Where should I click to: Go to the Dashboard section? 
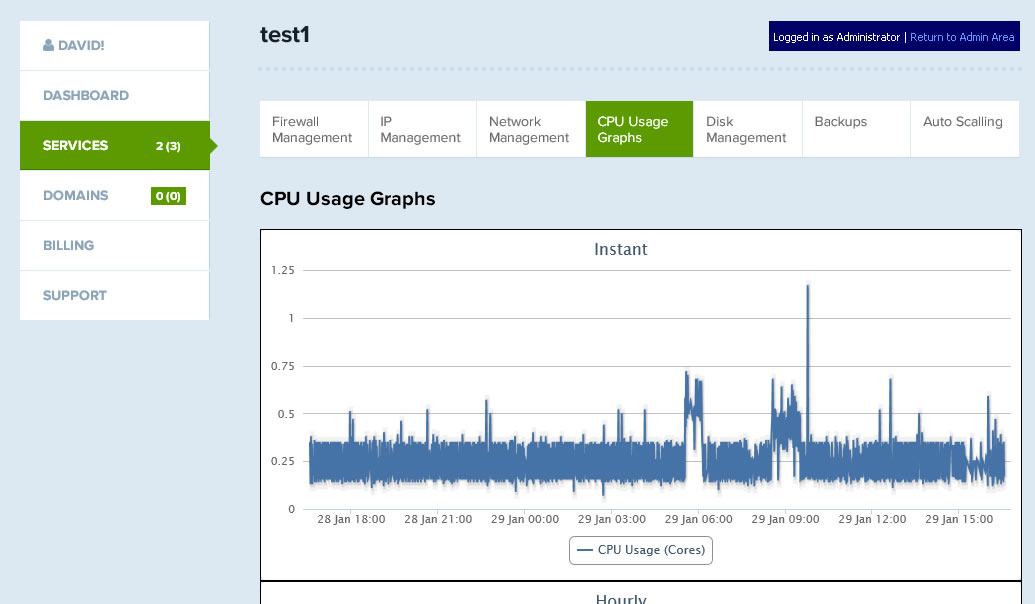coord(114,95)
